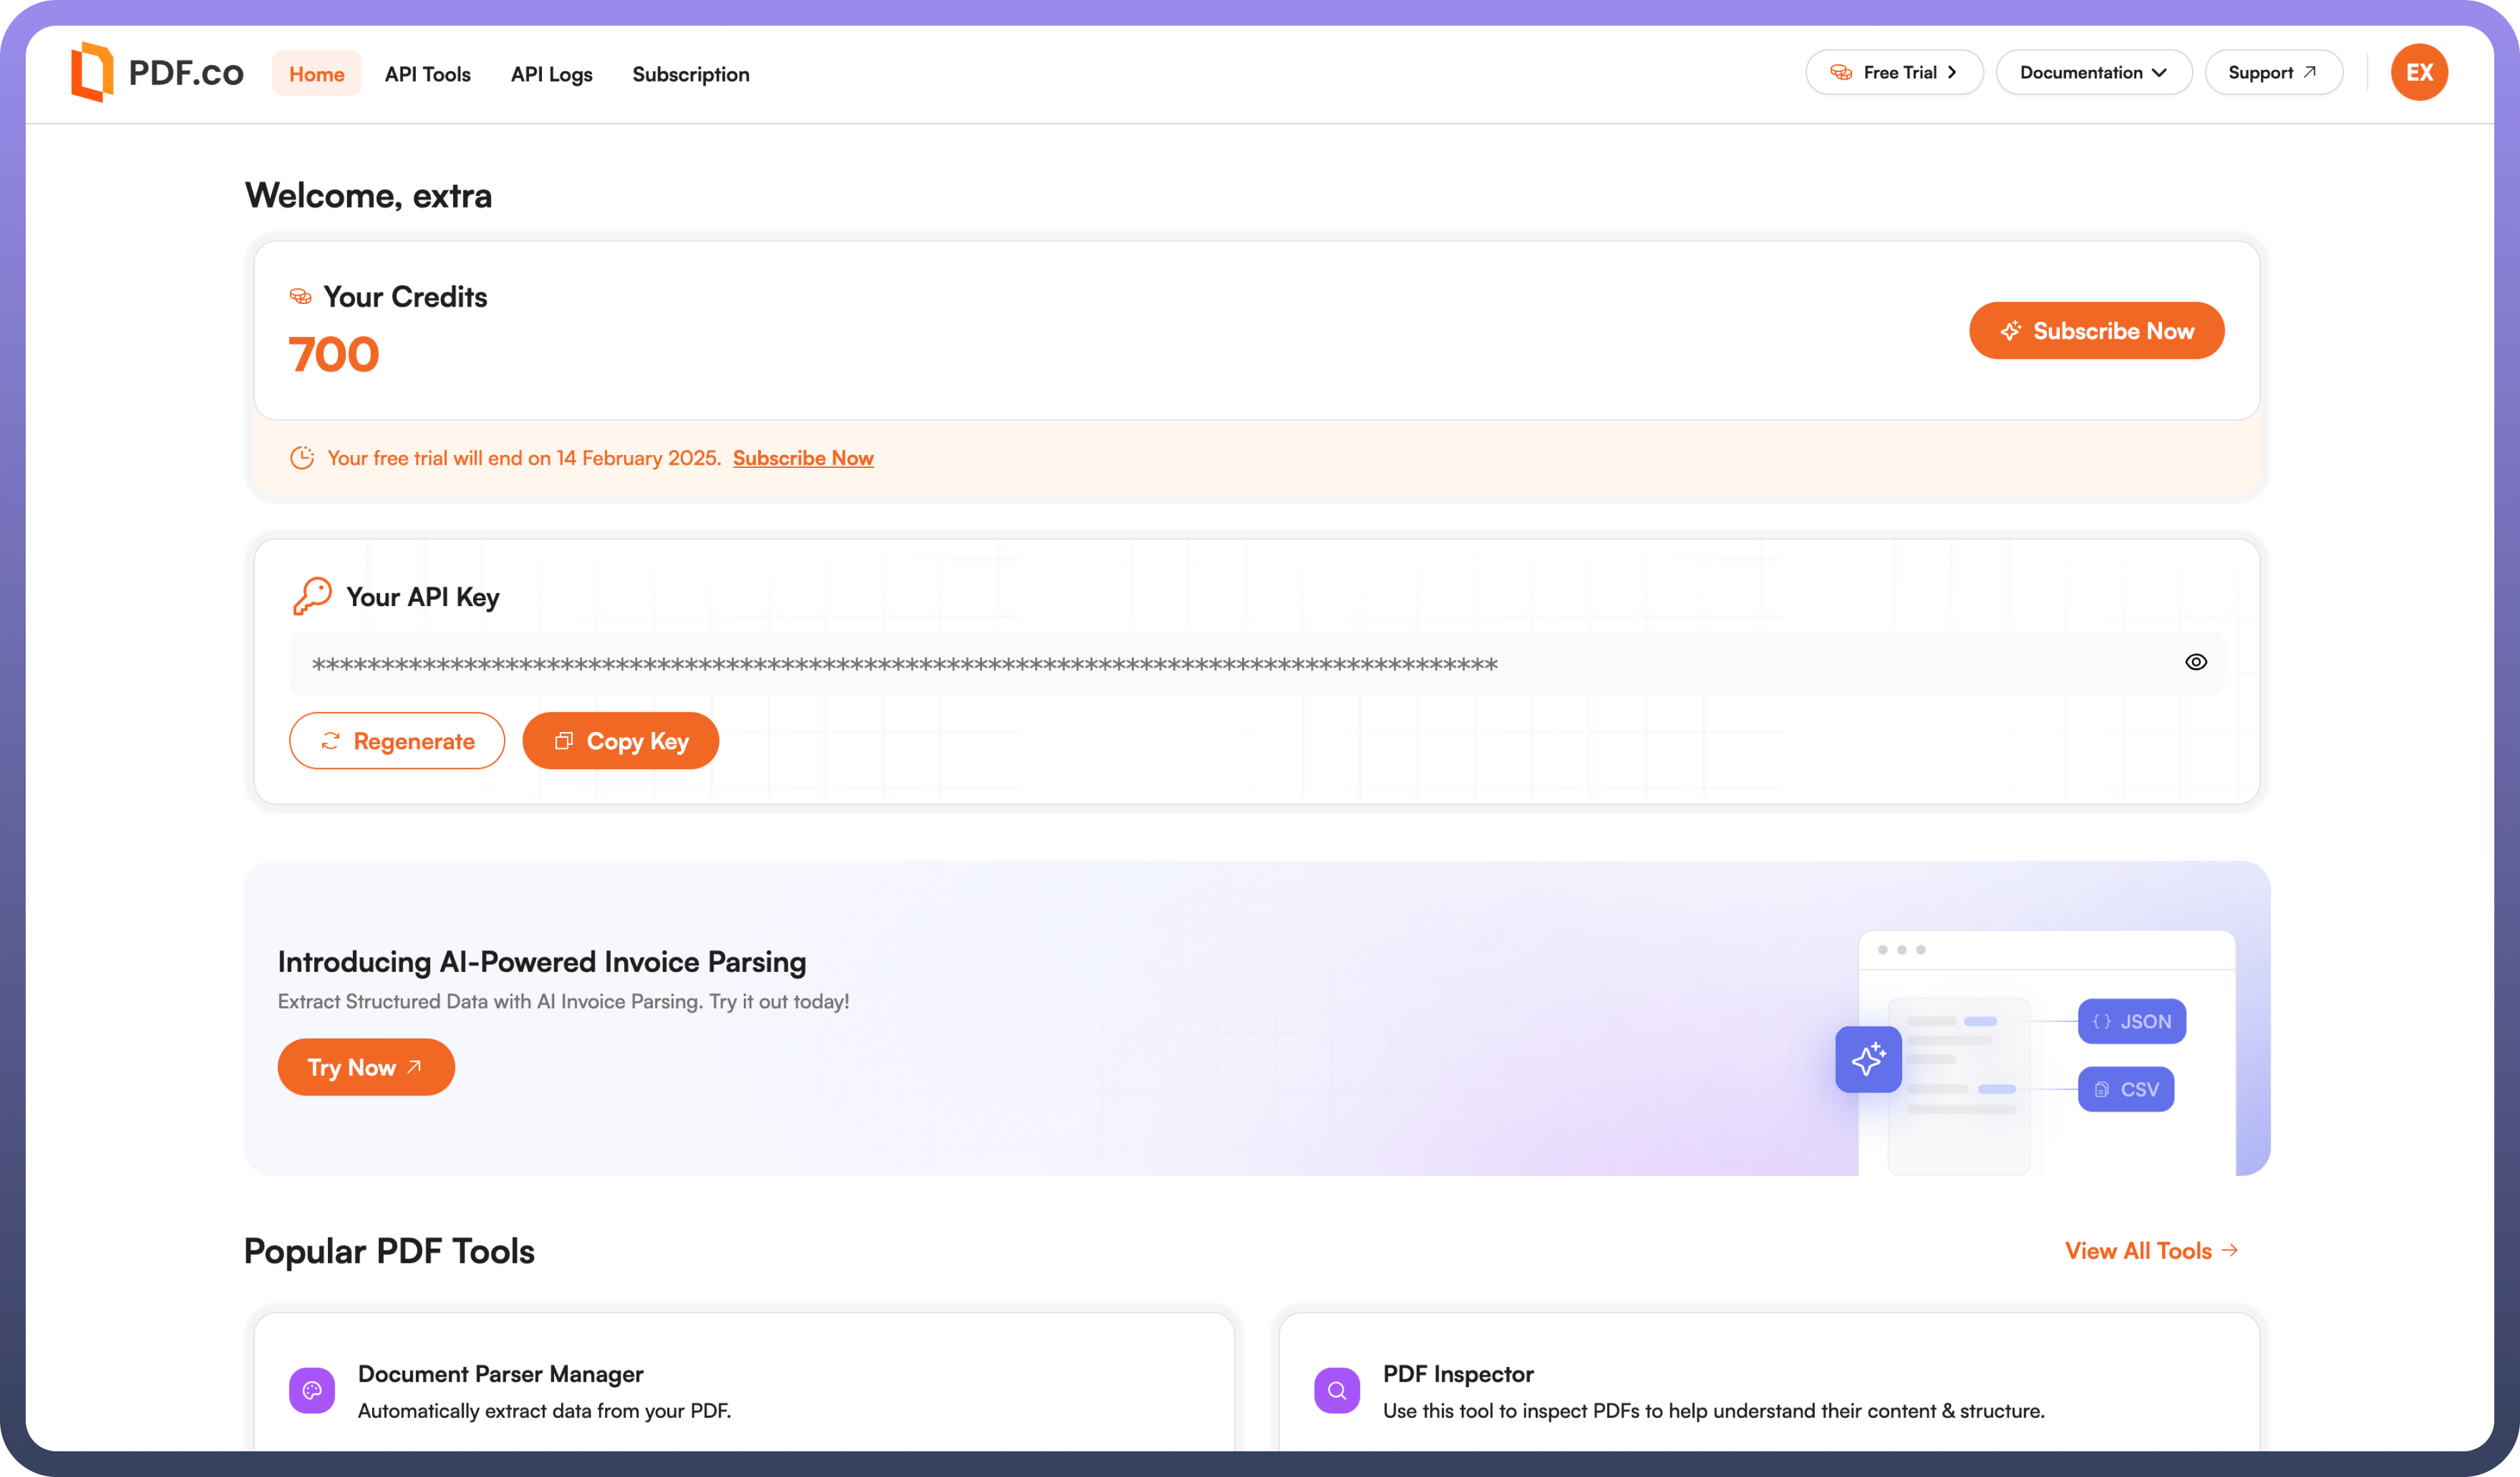Open the Free Trial chevron button
The image size is (2520, 1477).
[x=1893, y=72]
